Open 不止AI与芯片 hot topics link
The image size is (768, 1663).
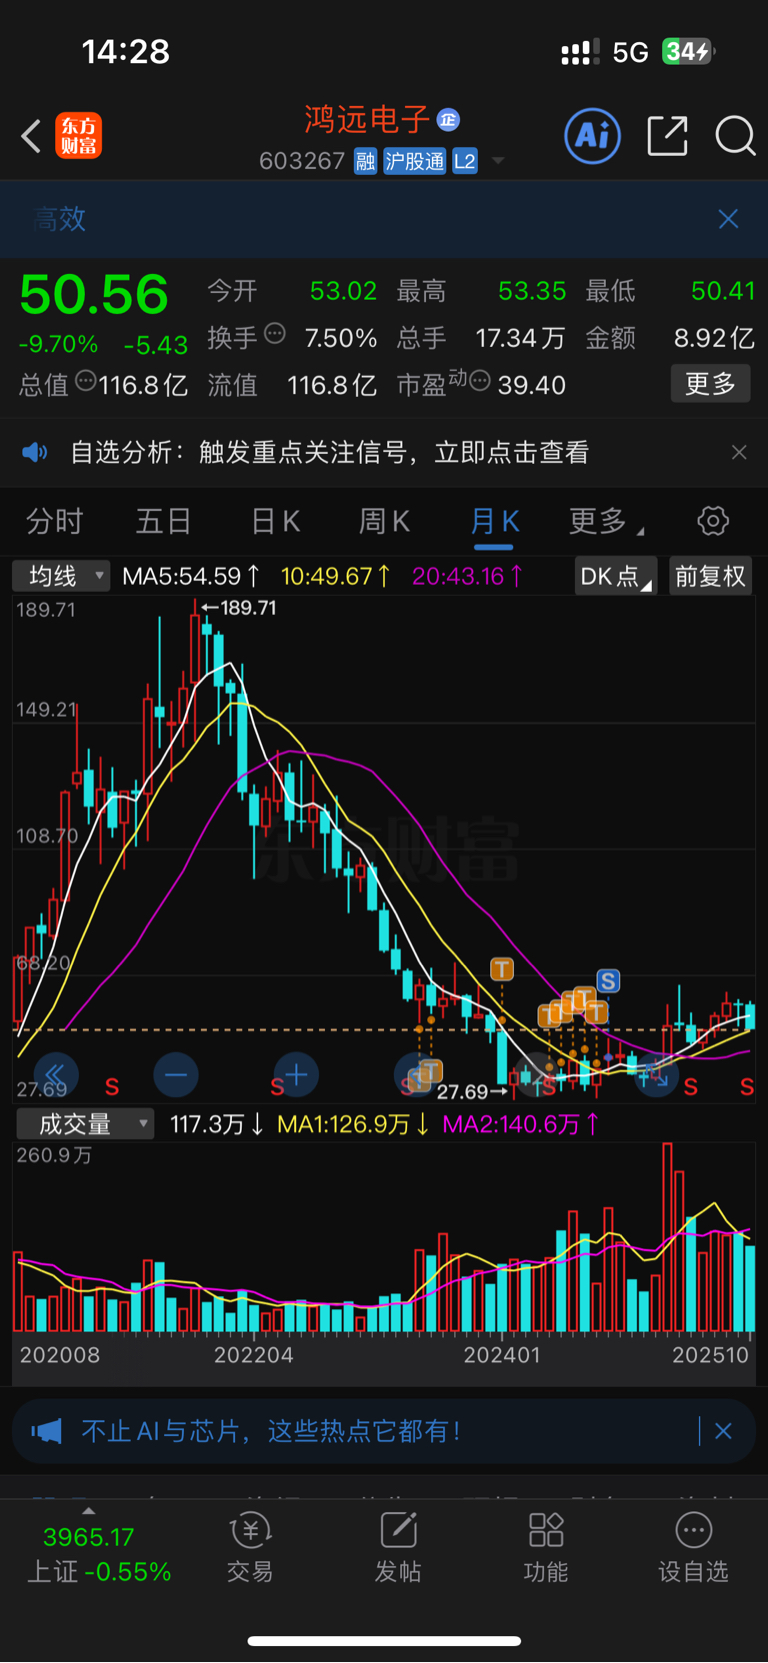tap(270, 1431)
